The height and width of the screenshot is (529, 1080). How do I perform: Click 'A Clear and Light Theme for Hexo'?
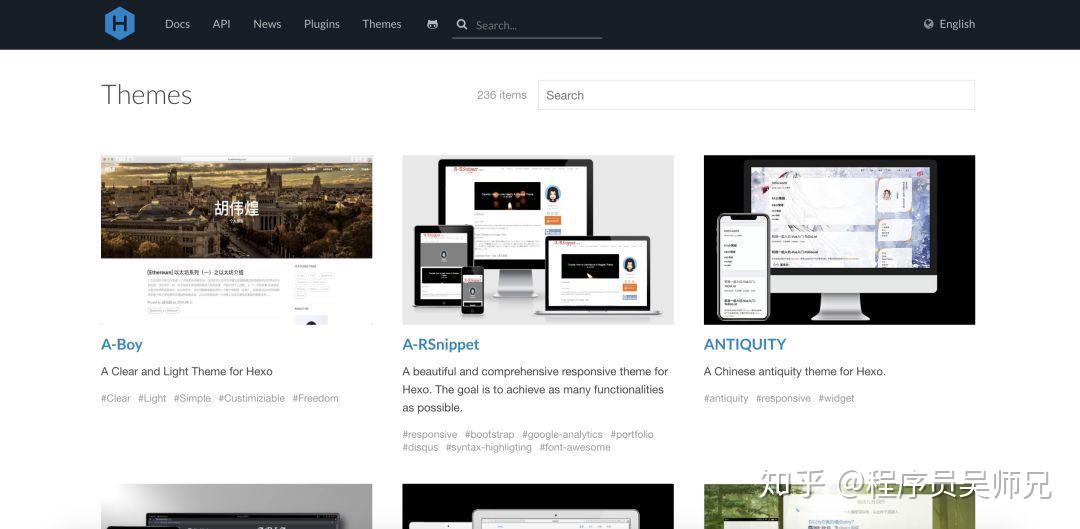coord(187,371)
